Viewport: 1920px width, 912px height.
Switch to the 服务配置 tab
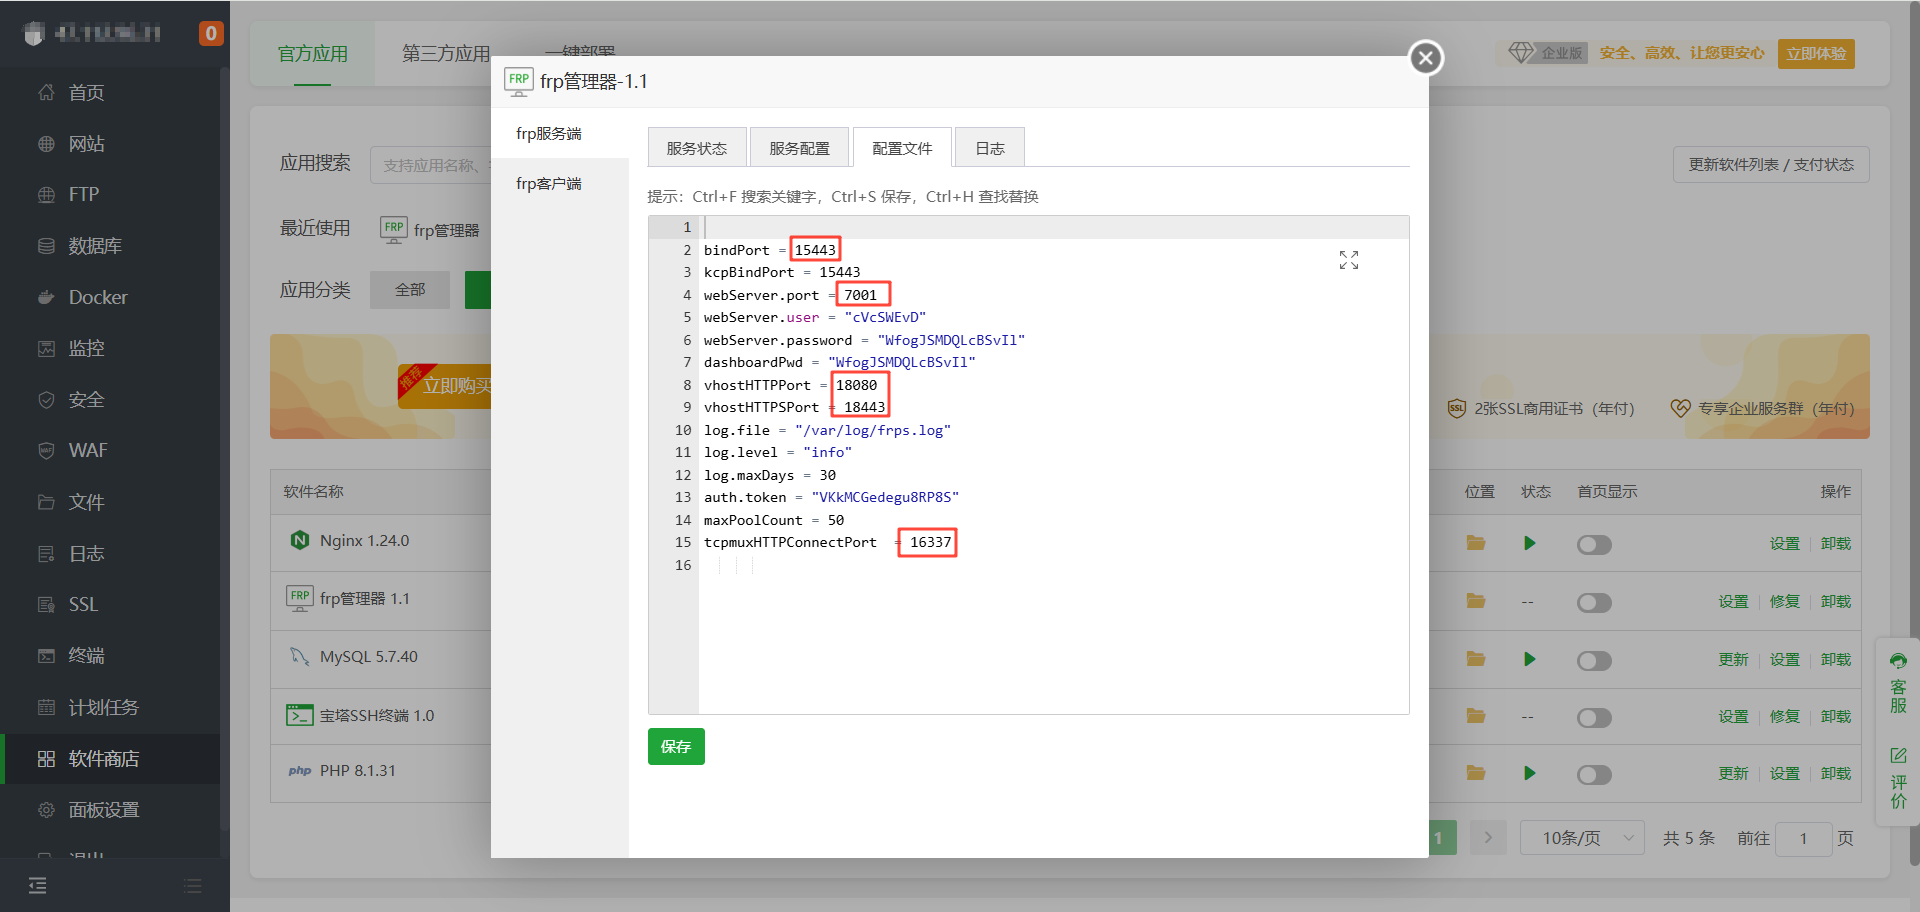tap(799, 148)
